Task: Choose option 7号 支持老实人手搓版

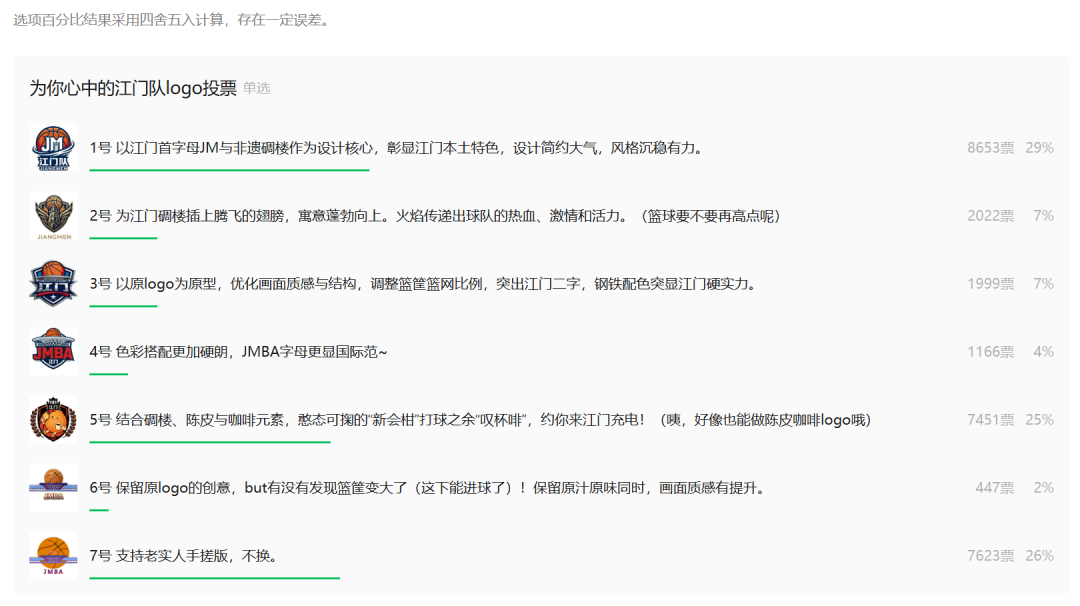Action: pos(183,556)
